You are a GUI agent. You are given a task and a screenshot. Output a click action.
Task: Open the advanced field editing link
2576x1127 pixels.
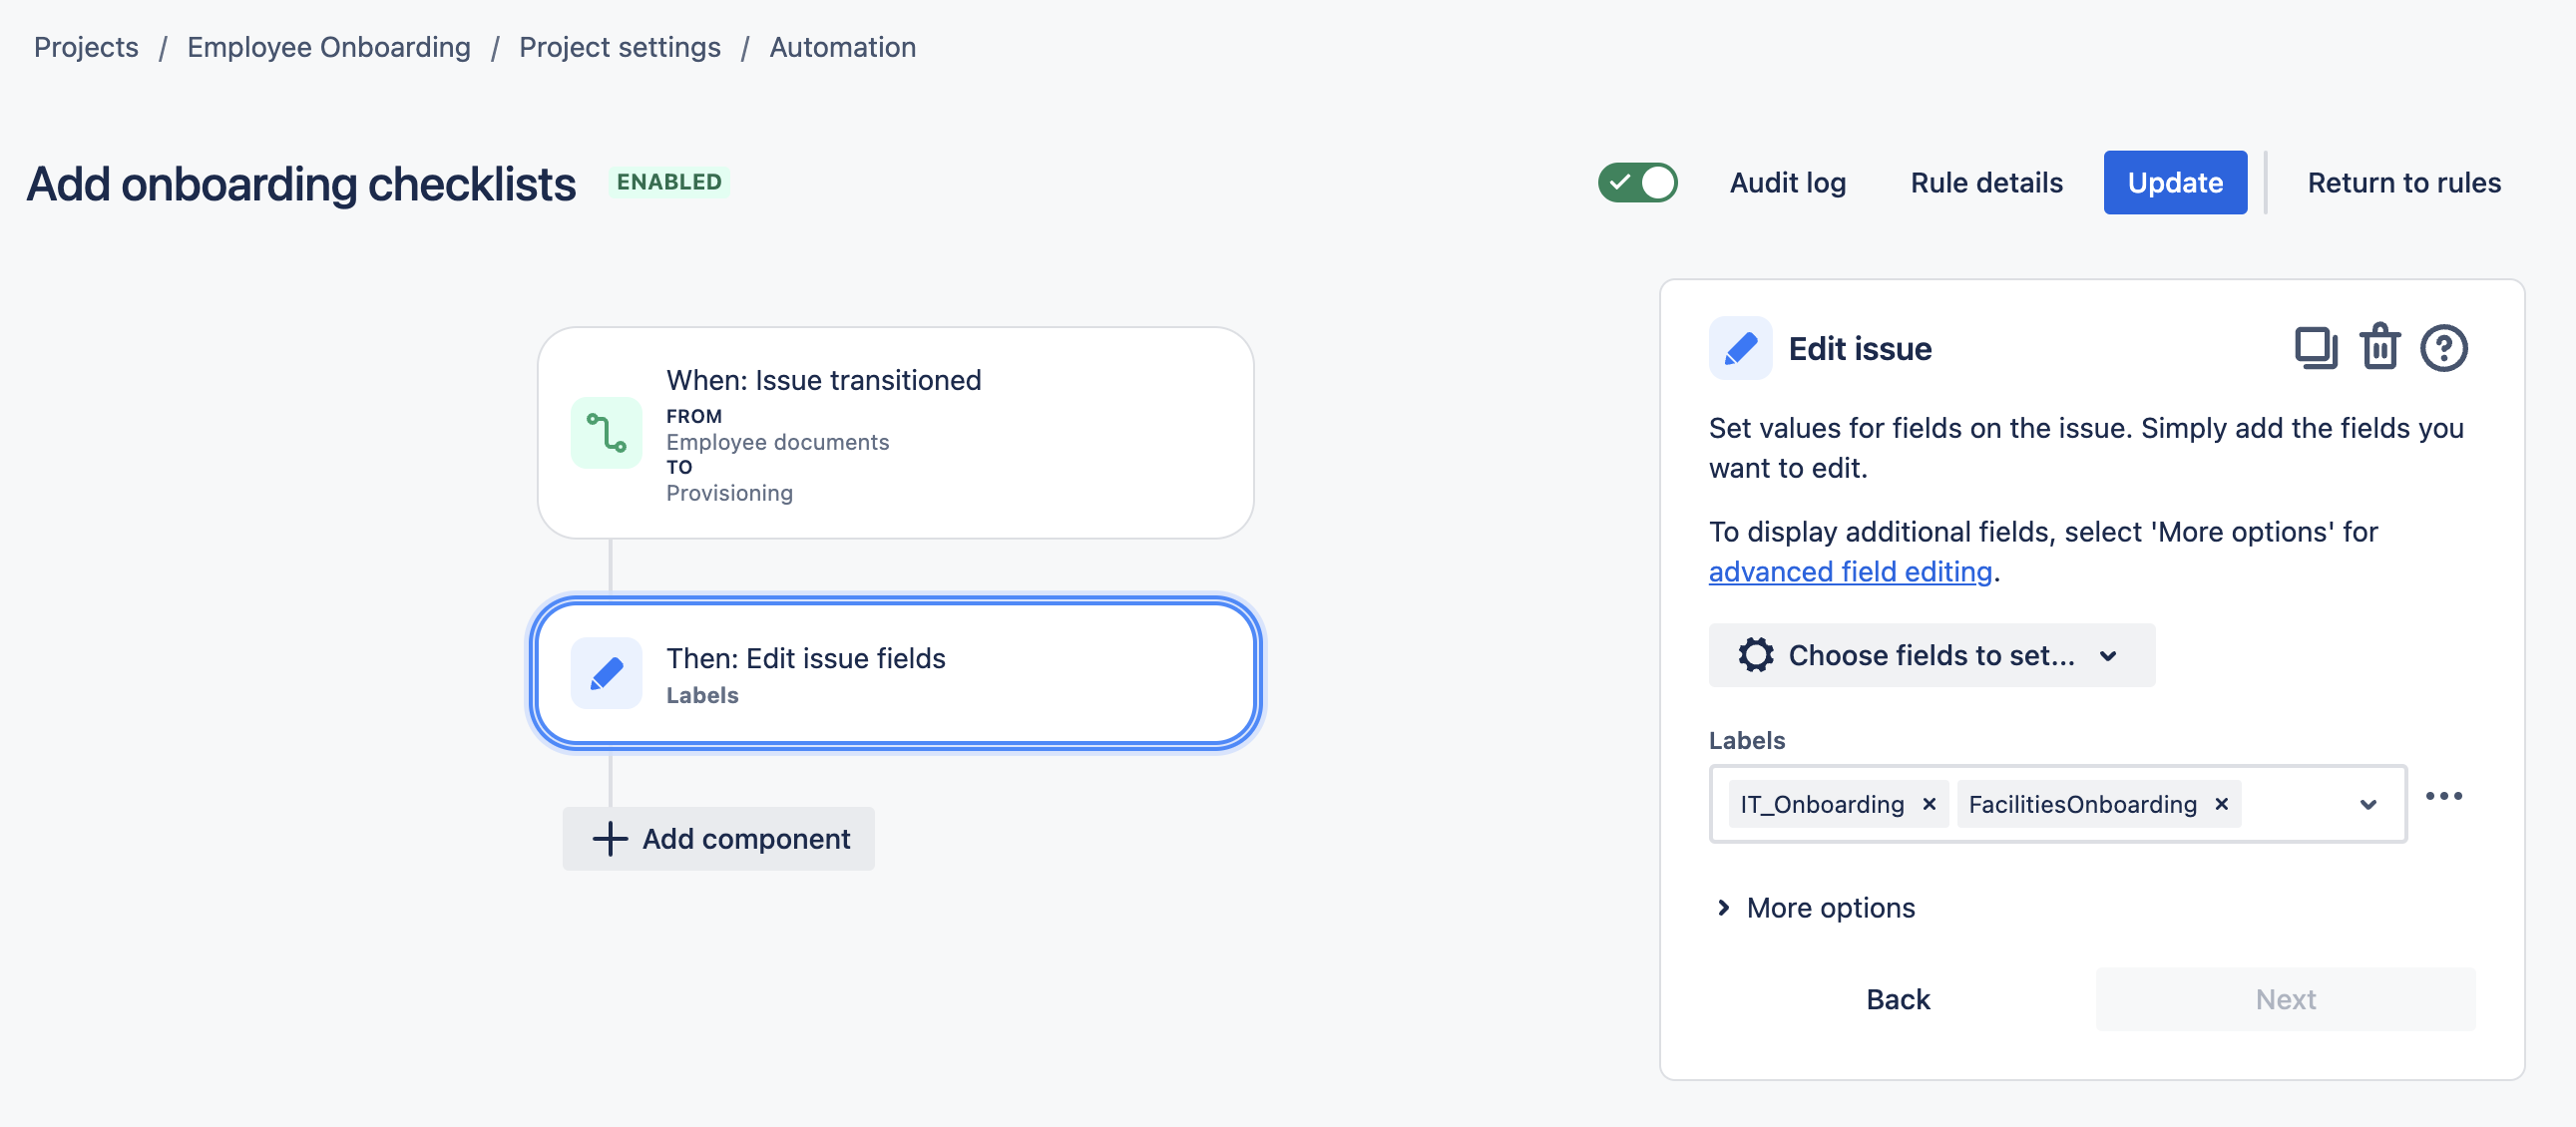1849,571
